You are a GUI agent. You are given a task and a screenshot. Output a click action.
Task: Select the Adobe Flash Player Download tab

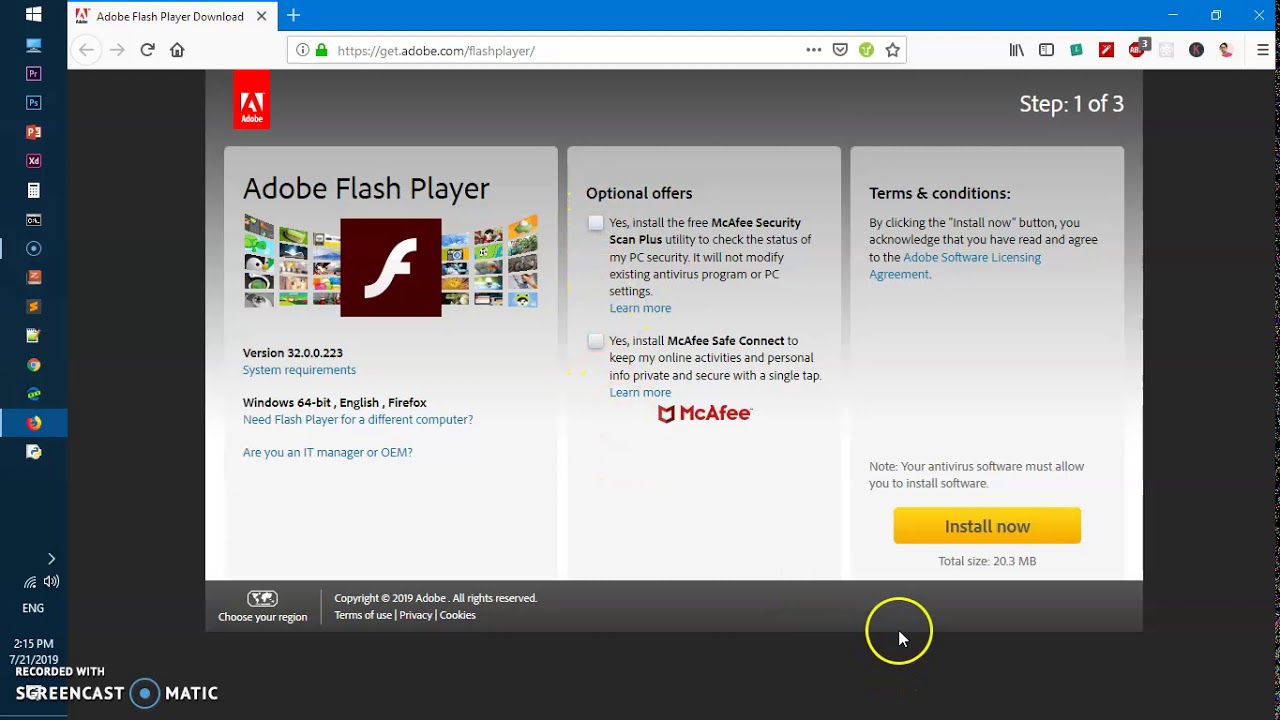[171, 16]
